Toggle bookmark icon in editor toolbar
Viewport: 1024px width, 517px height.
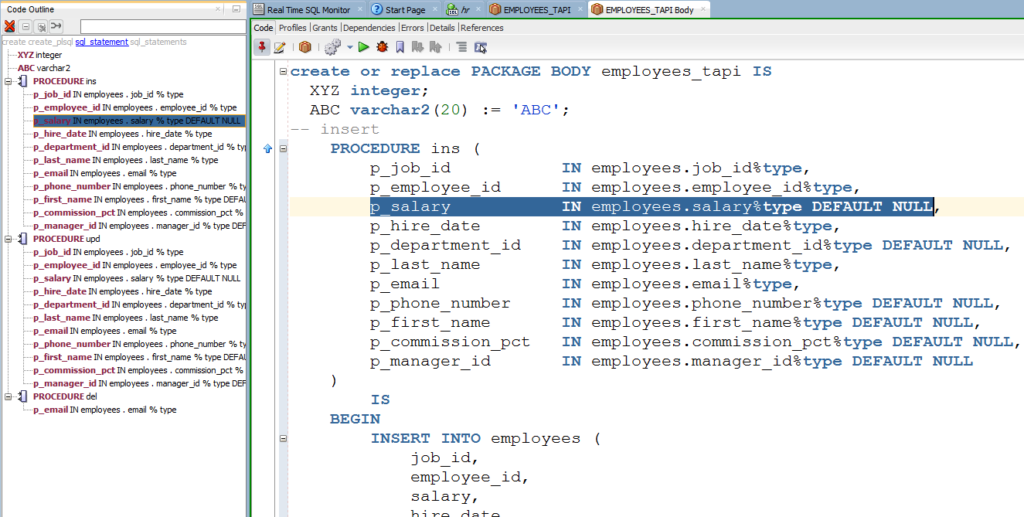pyautogui.click(x=400, y=47)
